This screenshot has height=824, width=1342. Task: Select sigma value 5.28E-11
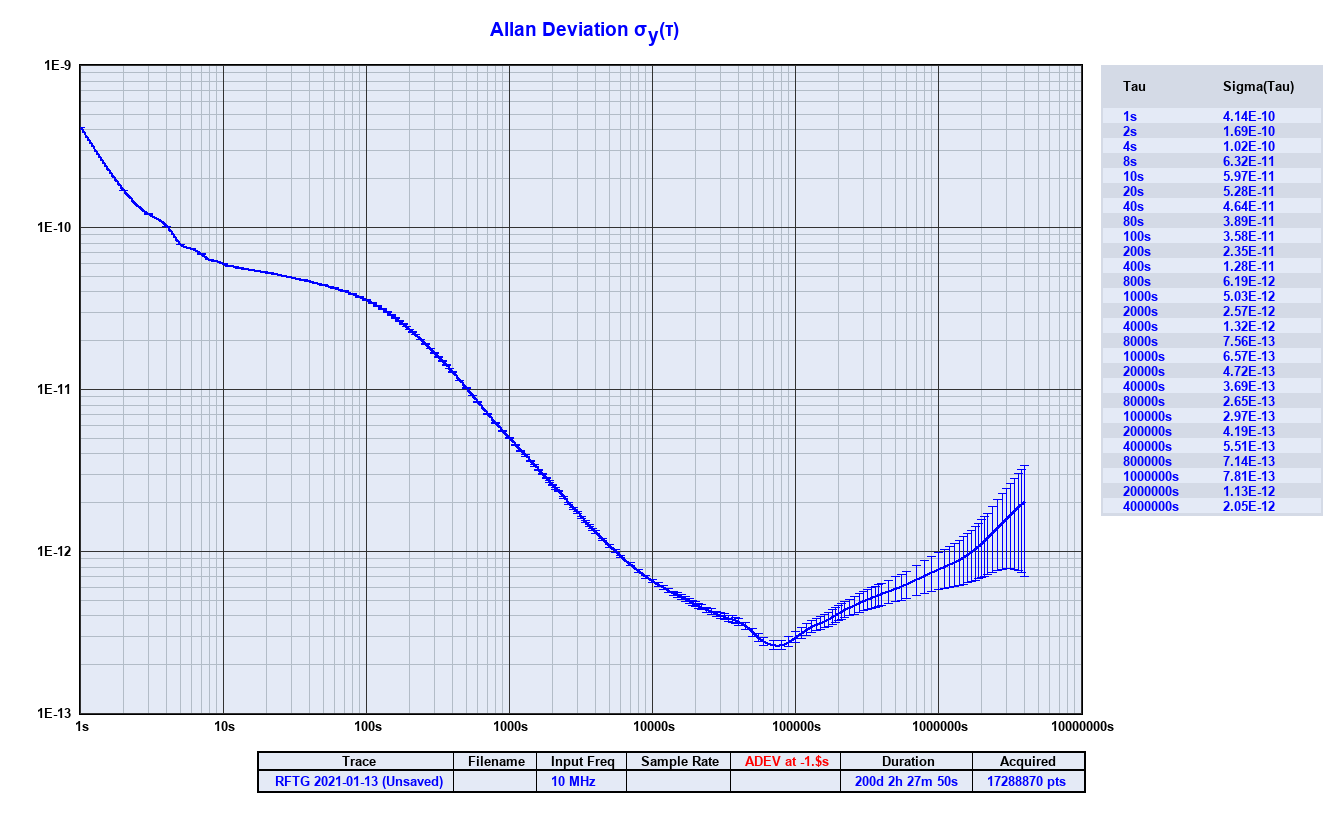(x=1249, y=192)
